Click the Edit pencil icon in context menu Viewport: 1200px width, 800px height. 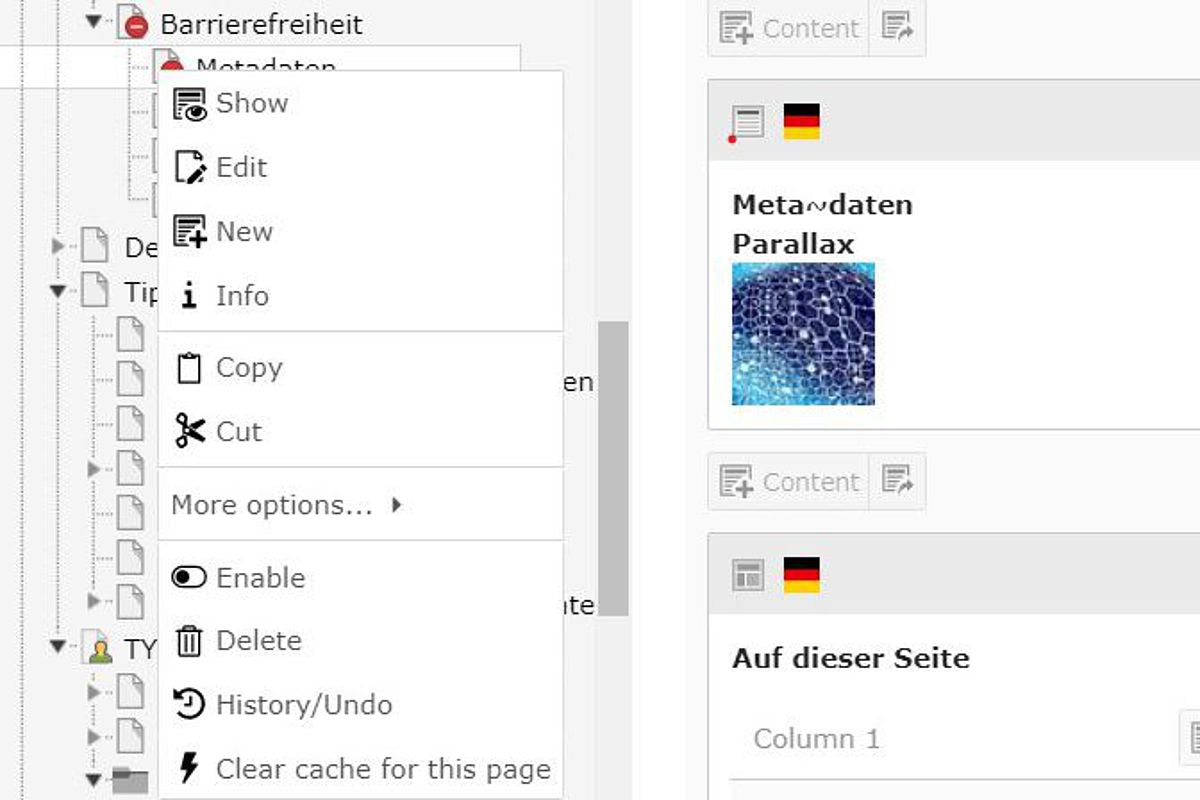[x=189, y=167]
